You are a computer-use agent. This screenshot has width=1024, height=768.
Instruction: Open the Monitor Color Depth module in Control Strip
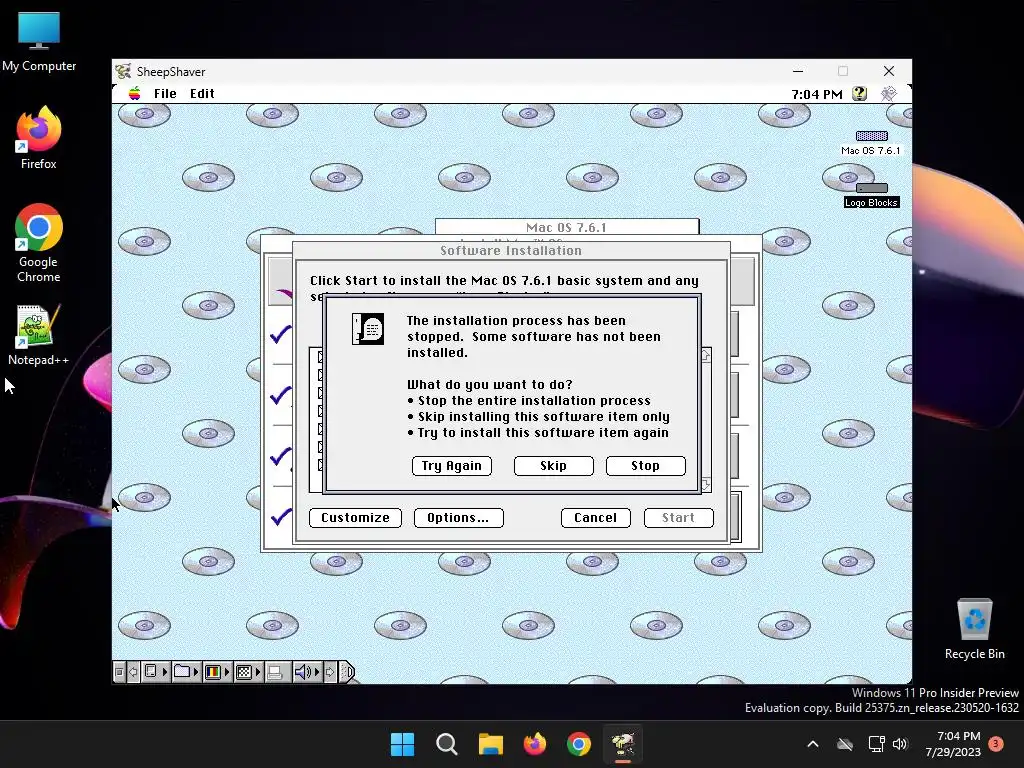217,672
